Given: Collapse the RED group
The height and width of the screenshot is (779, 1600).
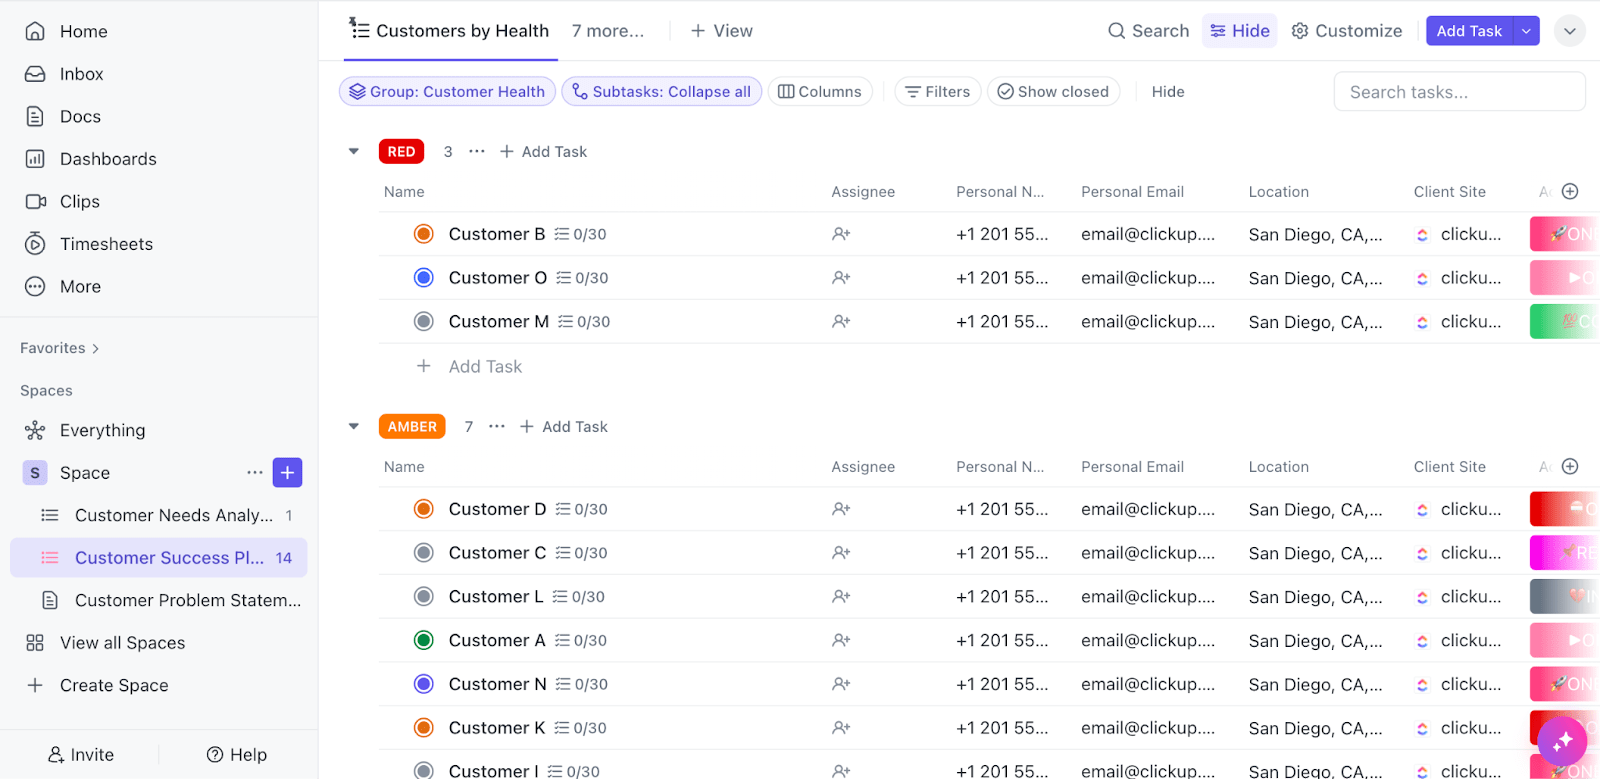Looking at the screenshot, I should [354, 152].
